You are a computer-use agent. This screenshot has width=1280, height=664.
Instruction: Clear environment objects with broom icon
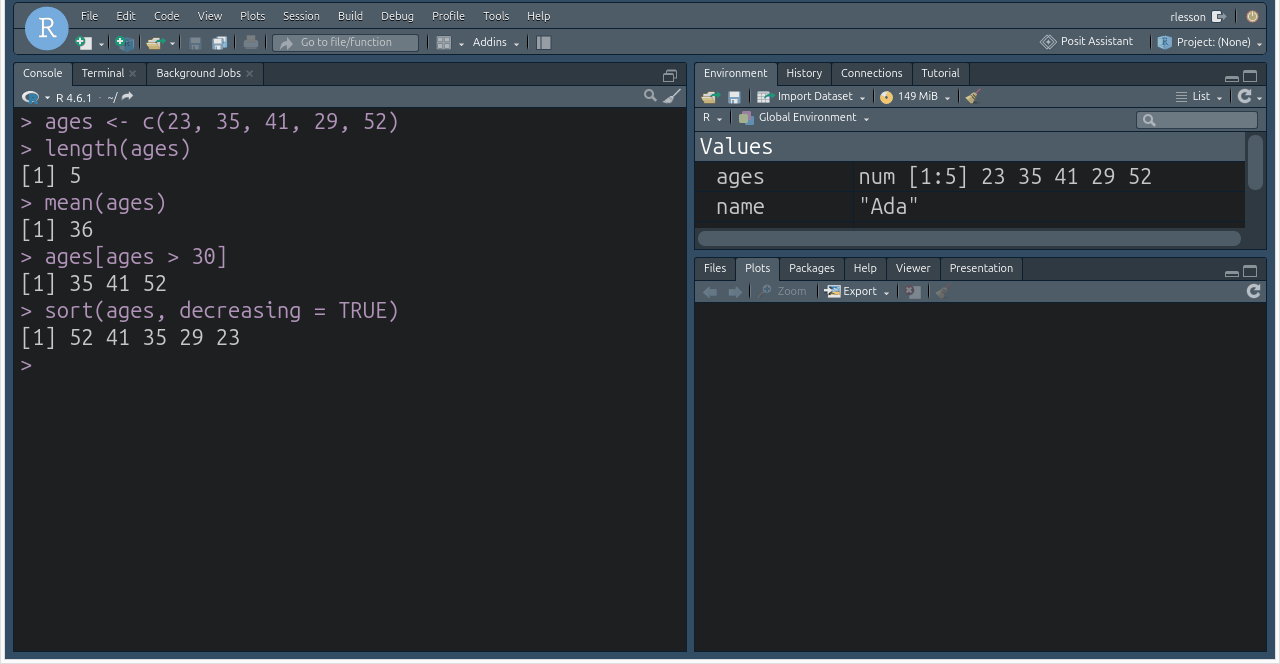click(972, 97)
